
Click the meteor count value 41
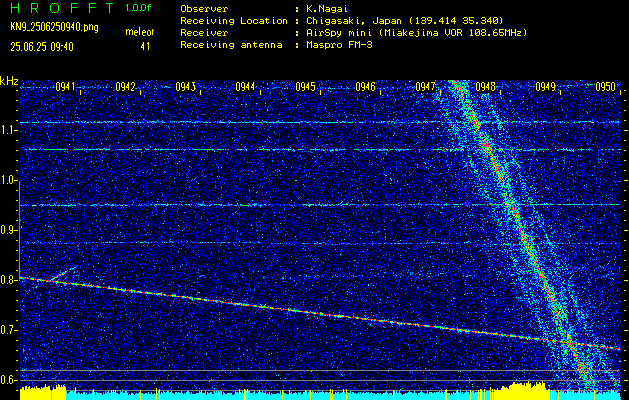tap(145, 47)
